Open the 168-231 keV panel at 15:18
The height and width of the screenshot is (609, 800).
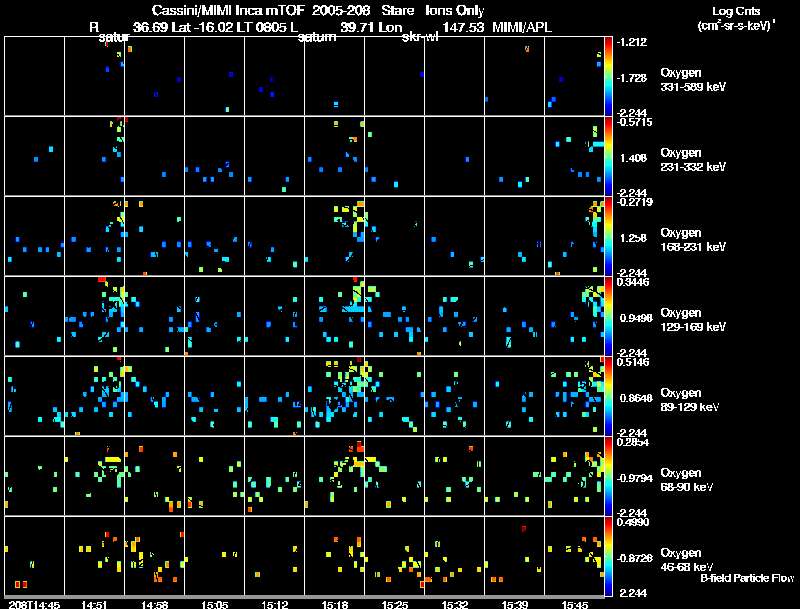[x=335, y=236]
